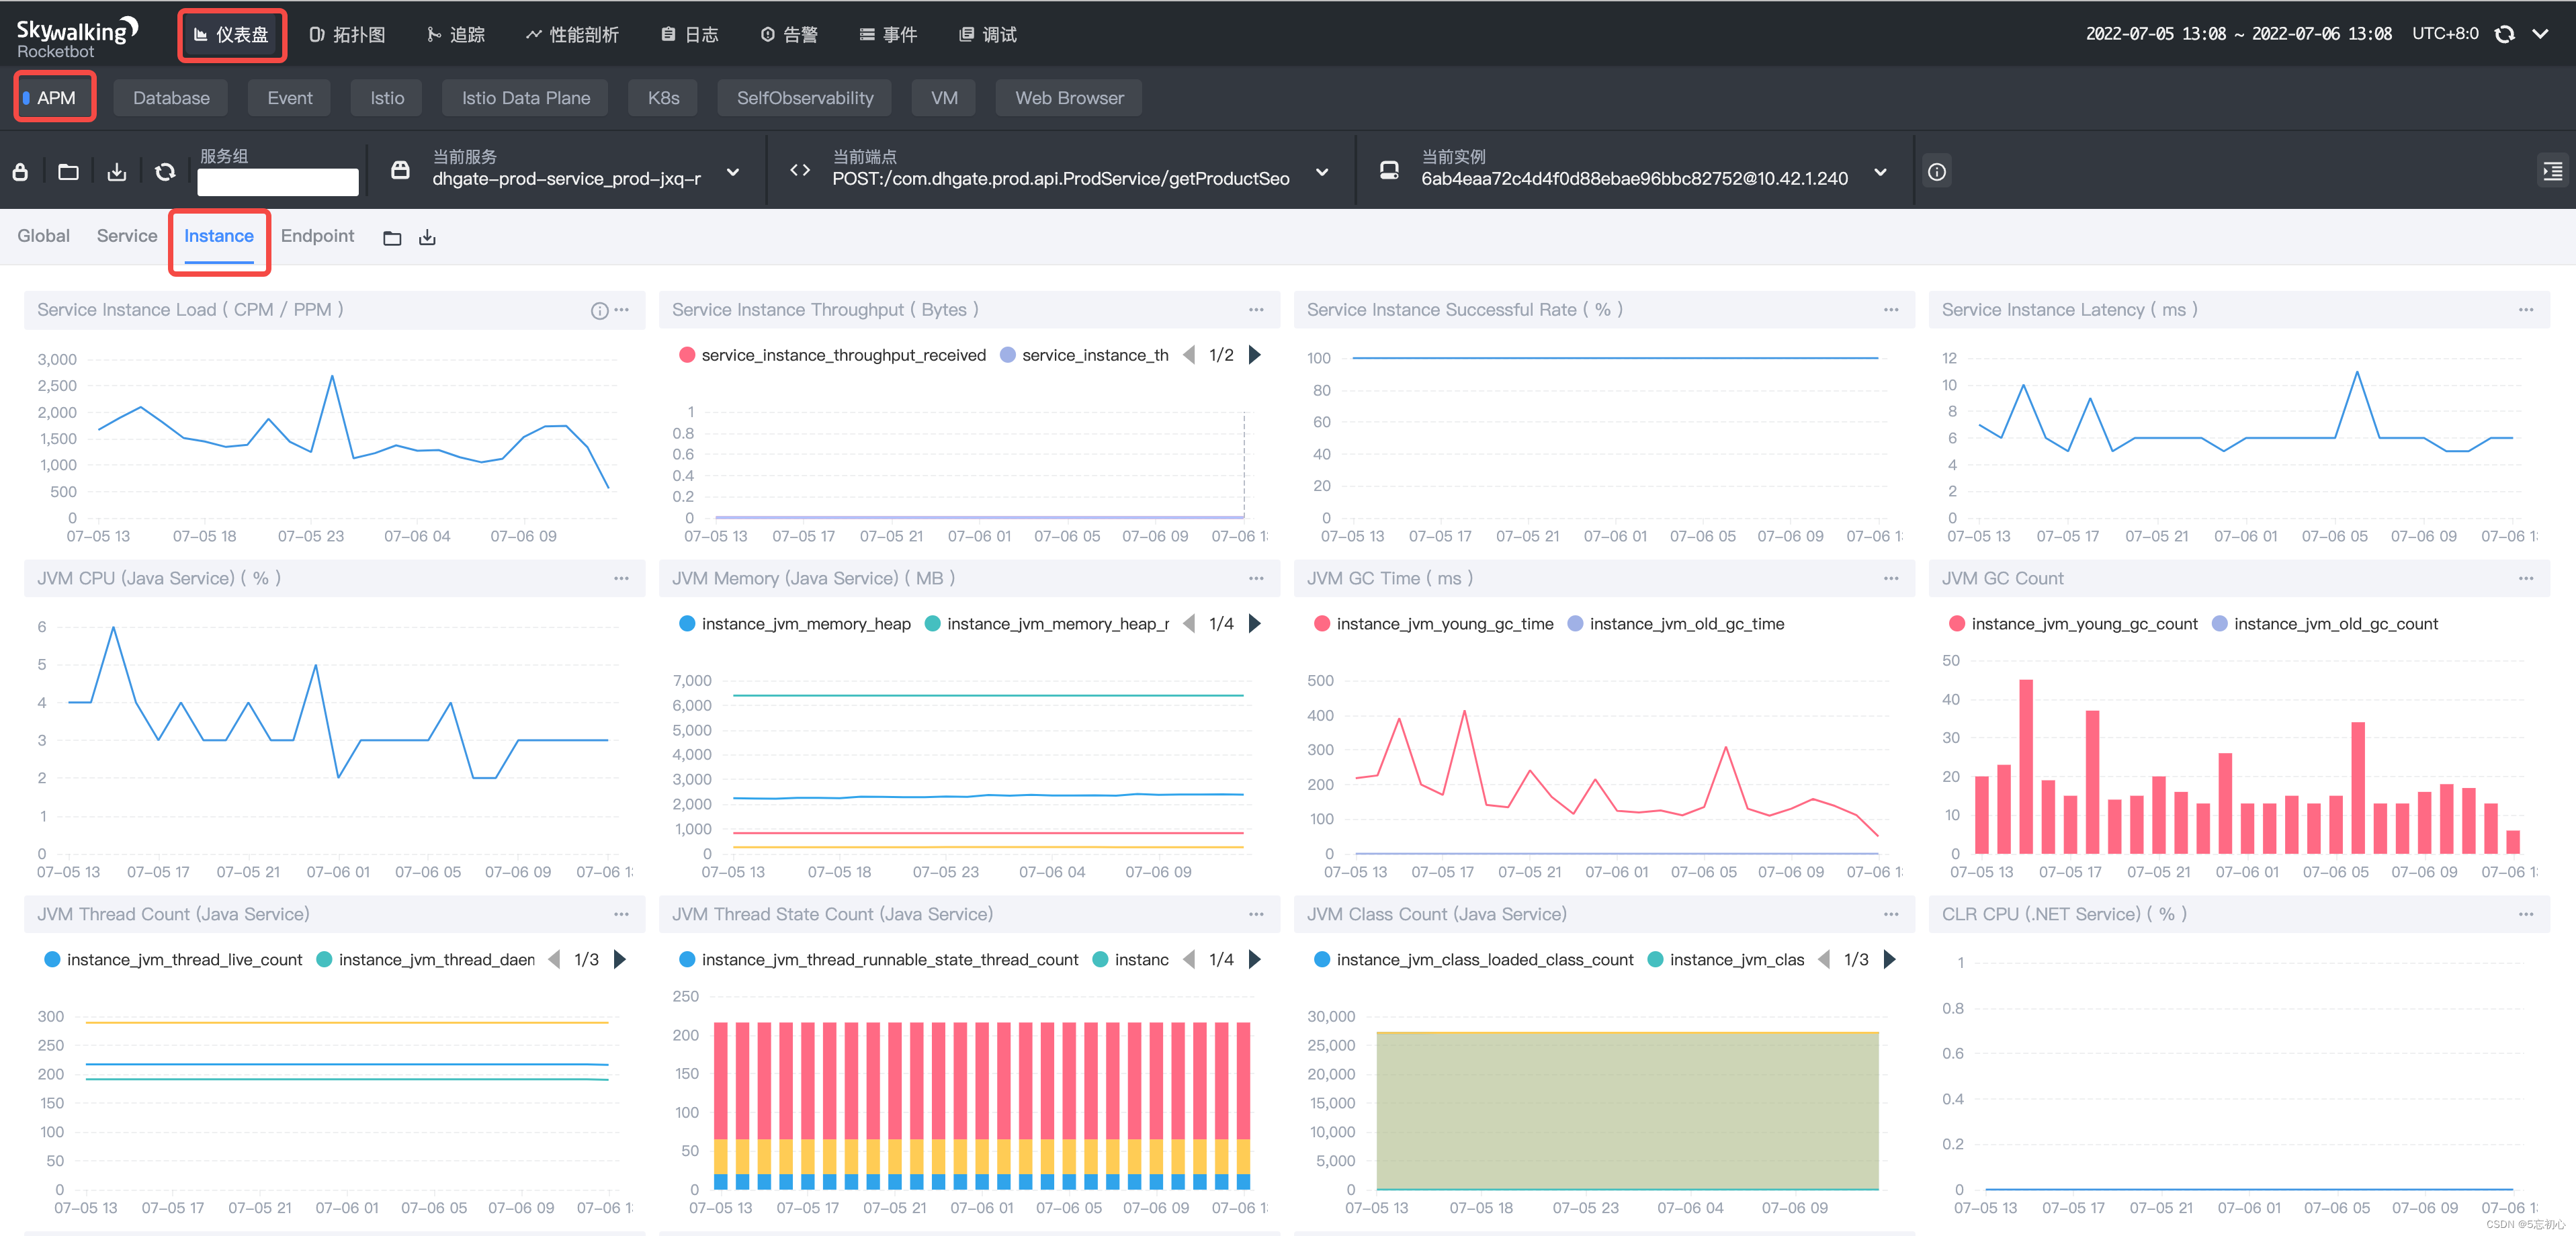Open the 追踪 trace menu
The width and height of the screenshot is (2576, 1236).
(456, 35)
